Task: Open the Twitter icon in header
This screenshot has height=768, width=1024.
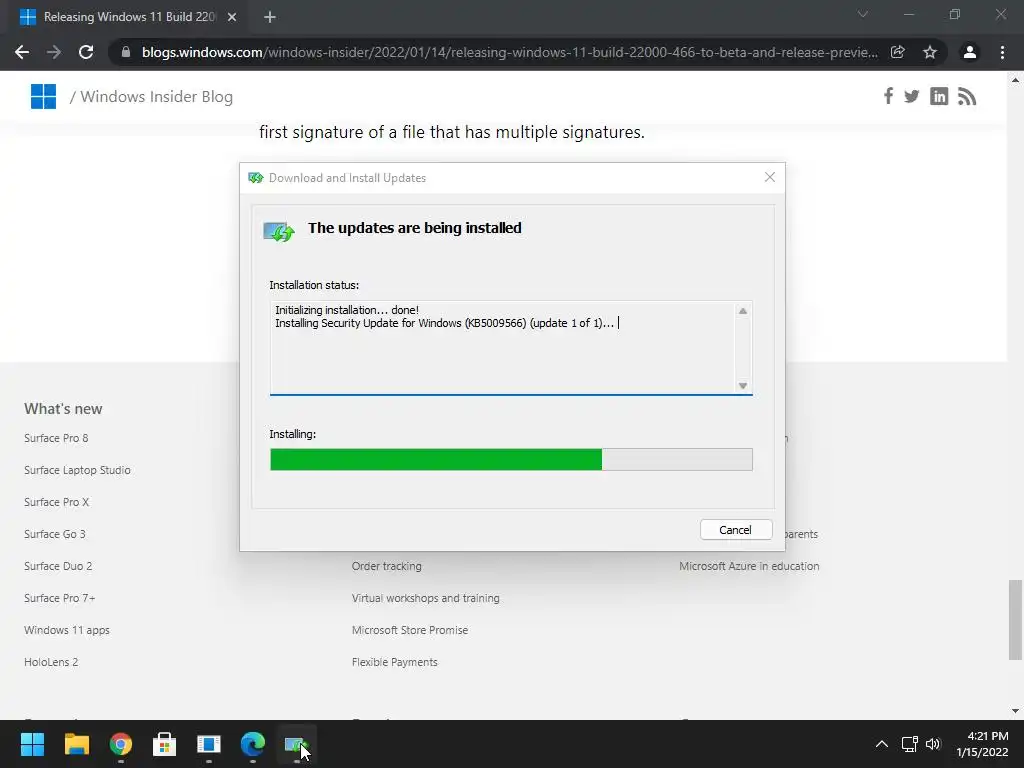Action: pos(912,97)
